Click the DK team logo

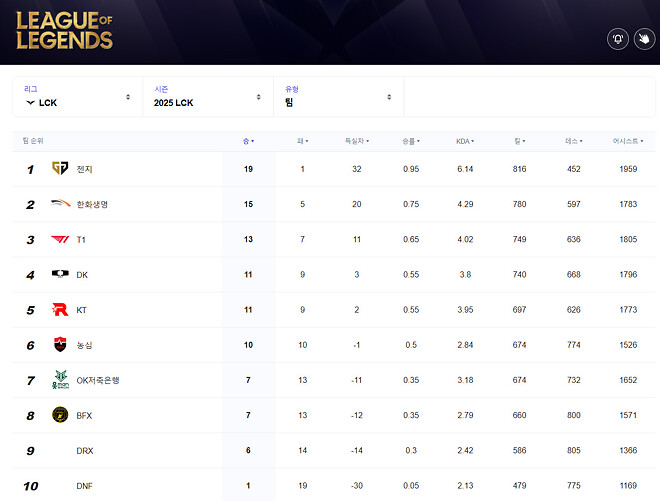tap(60, 275)
